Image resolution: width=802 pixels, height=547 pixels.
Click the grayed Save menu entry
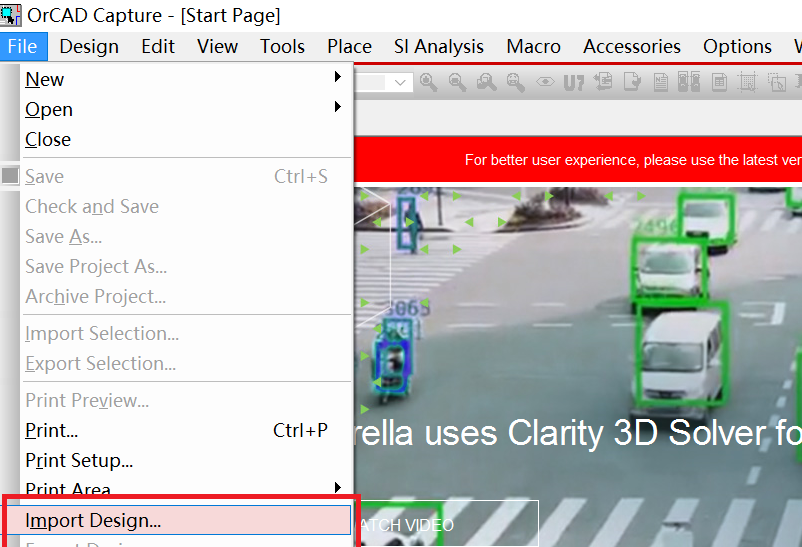click(187, 177)
